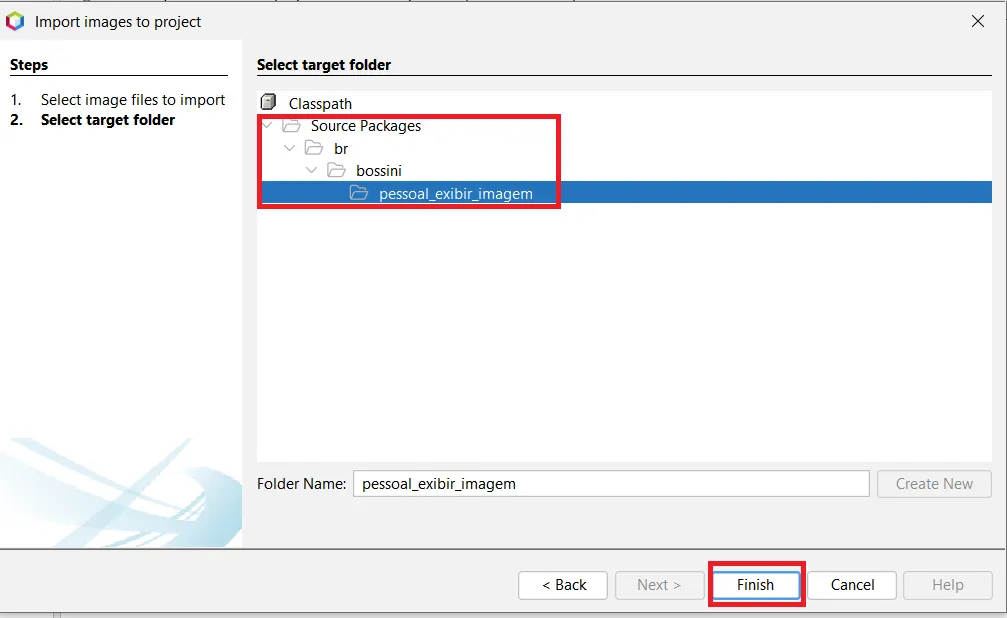Click the Create New button
The height and width of the screenshot is (618, 1007).
coord(934,484)
